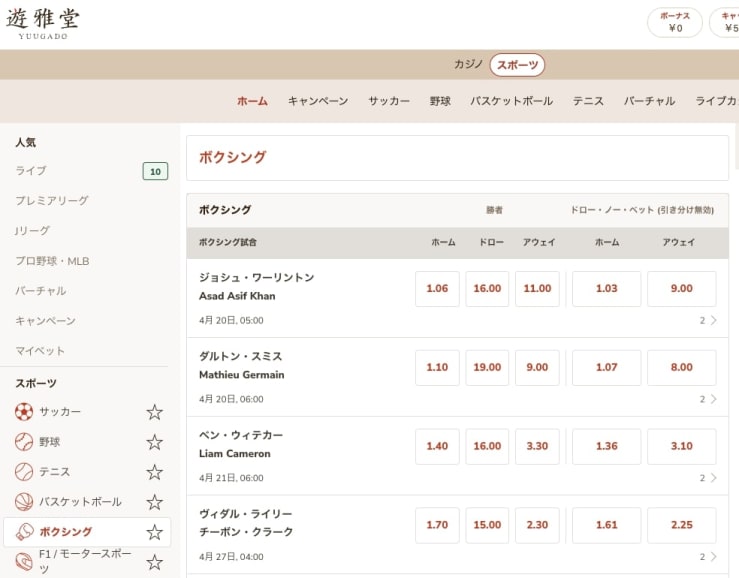Image resolution: width=739 pixels, height=578 pixels.
Task: Expand more markets for ダルトン・スミス match
Action: [708, 399]
